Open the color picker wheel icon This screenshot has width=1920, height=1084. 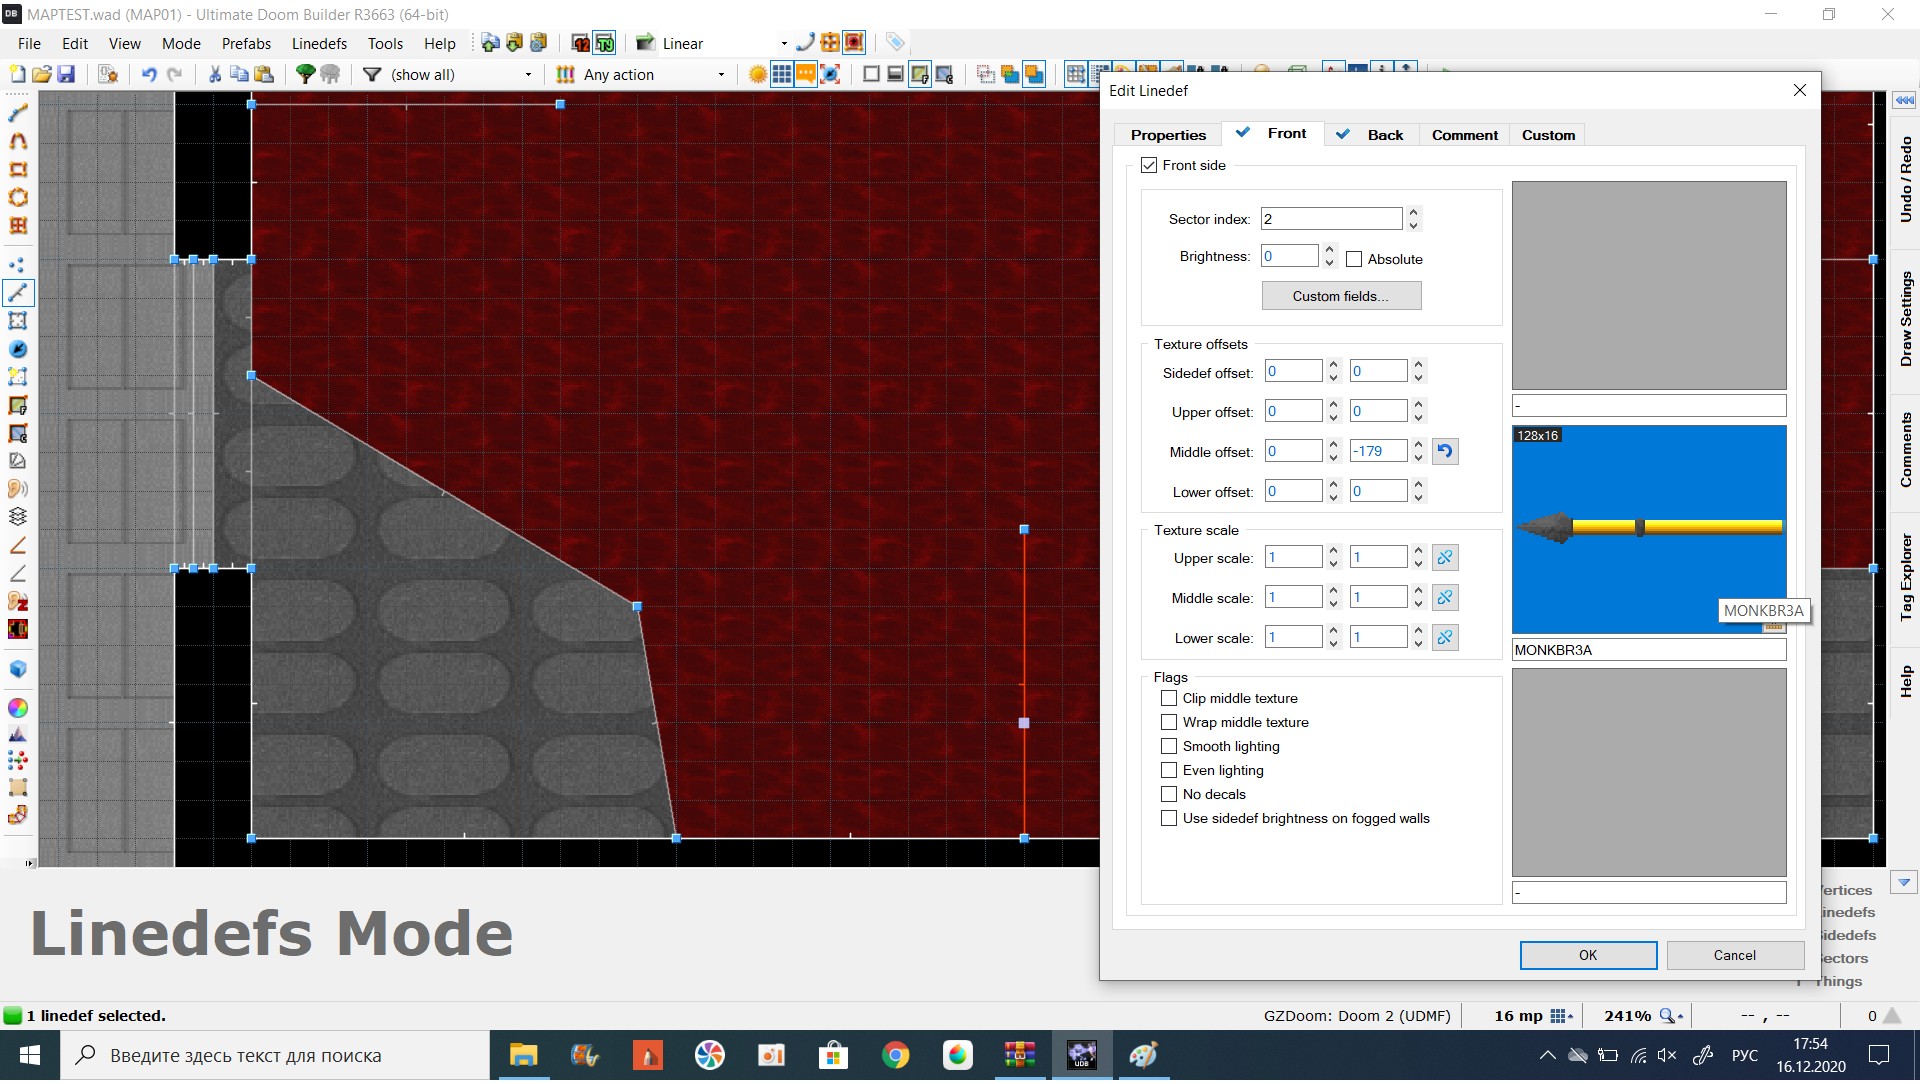18,708
